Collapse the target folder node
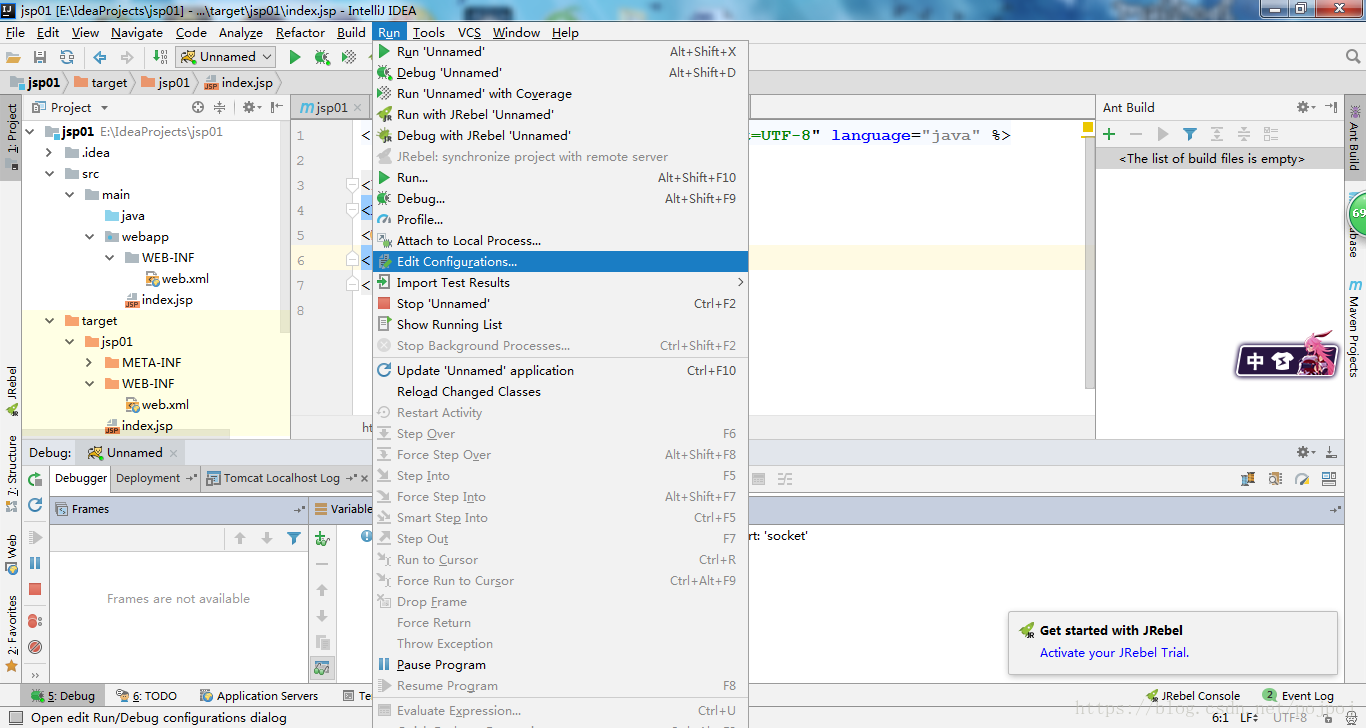Screen dimensions: 1366x728 (49, 320)
